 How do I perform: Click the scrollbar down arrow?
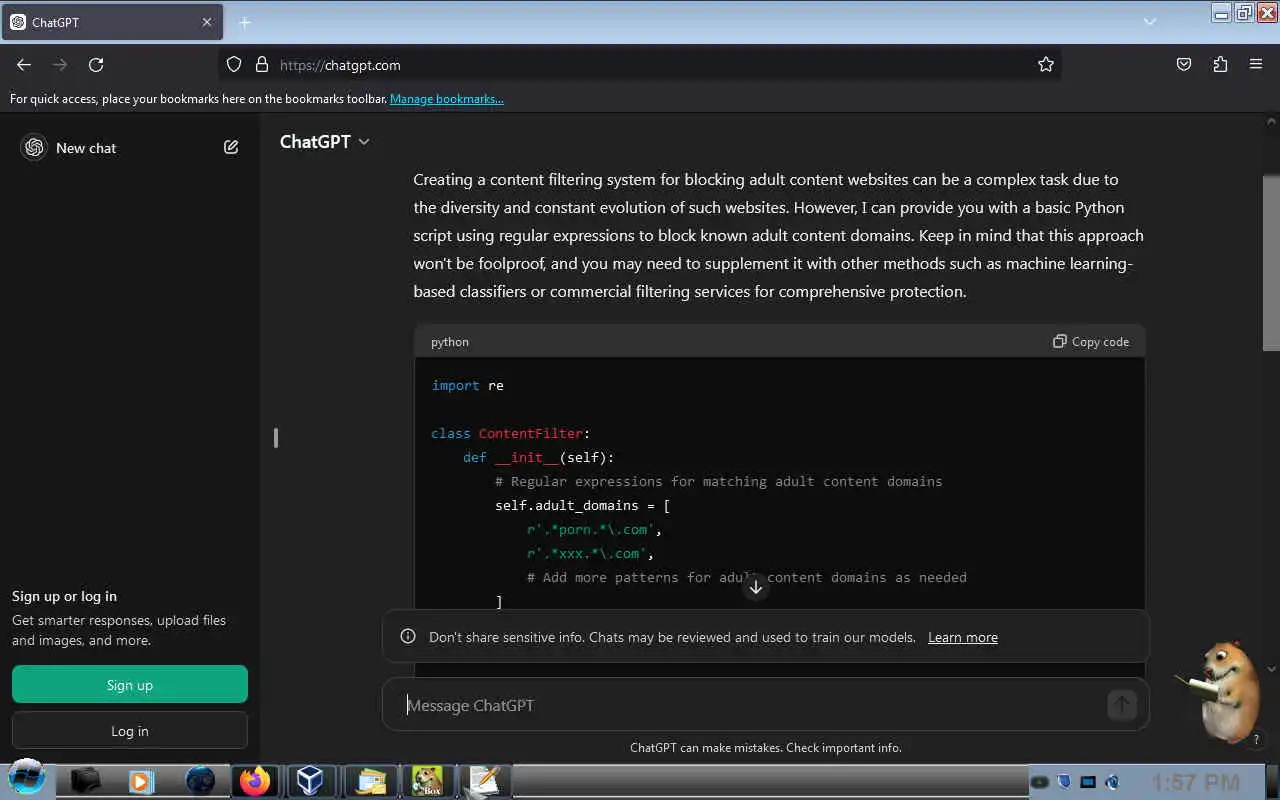pyautogui.click(x=1271, y=668)
